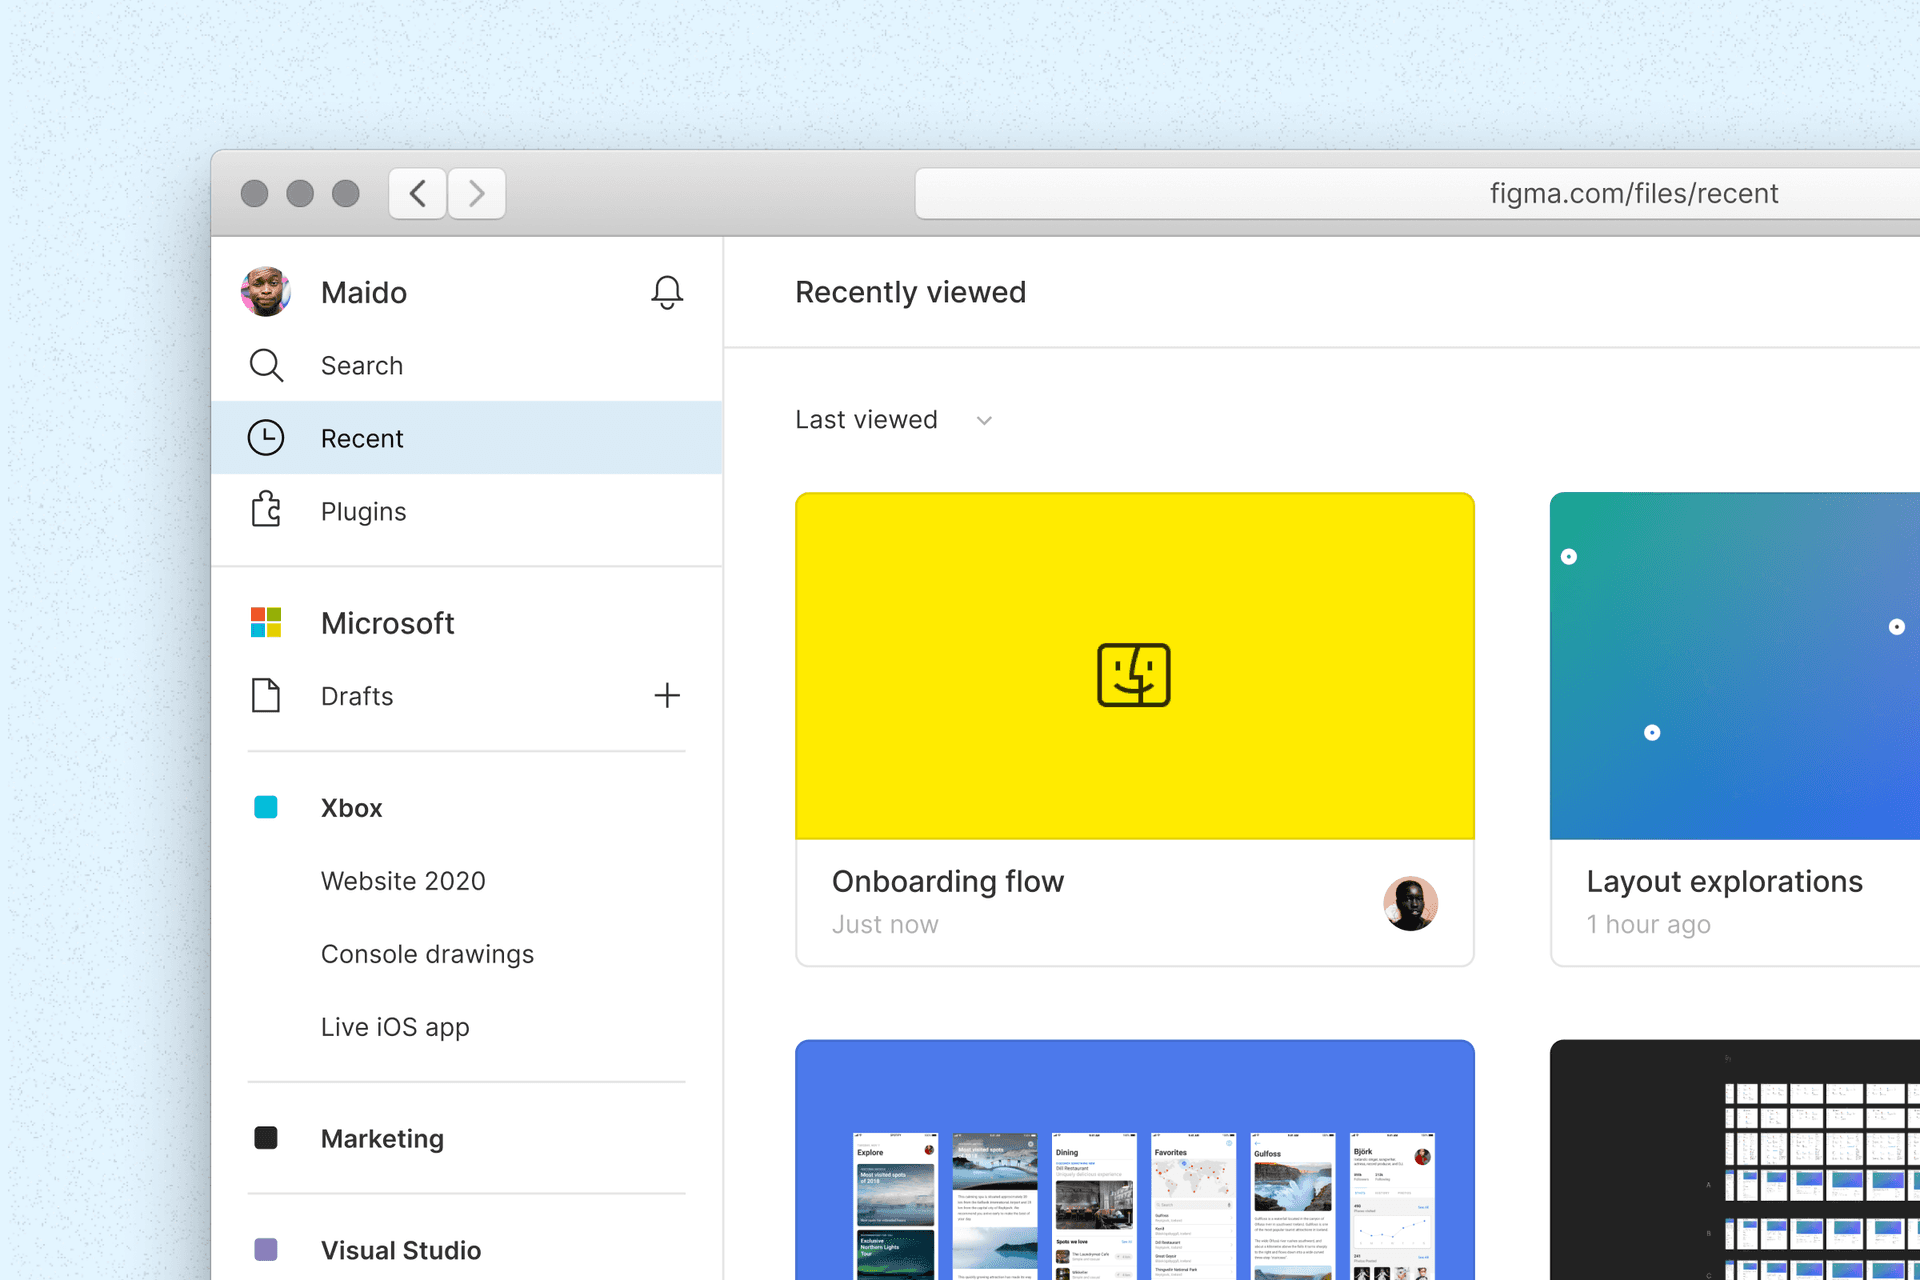
Task: Click Maido's profile avatar
Action: coord(266,292)
